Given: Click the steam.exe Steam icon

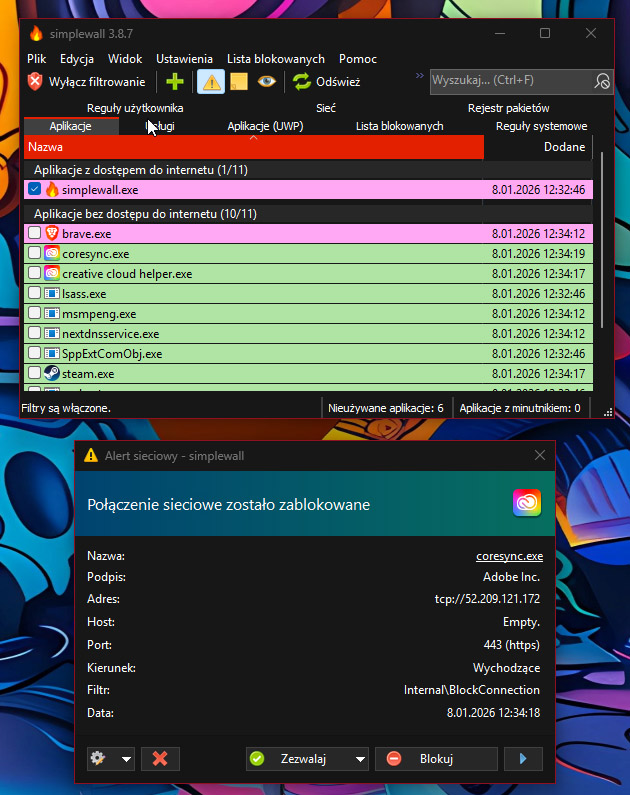Looking at the screenshot, I should pyautogui.click(x=52, y=373).
